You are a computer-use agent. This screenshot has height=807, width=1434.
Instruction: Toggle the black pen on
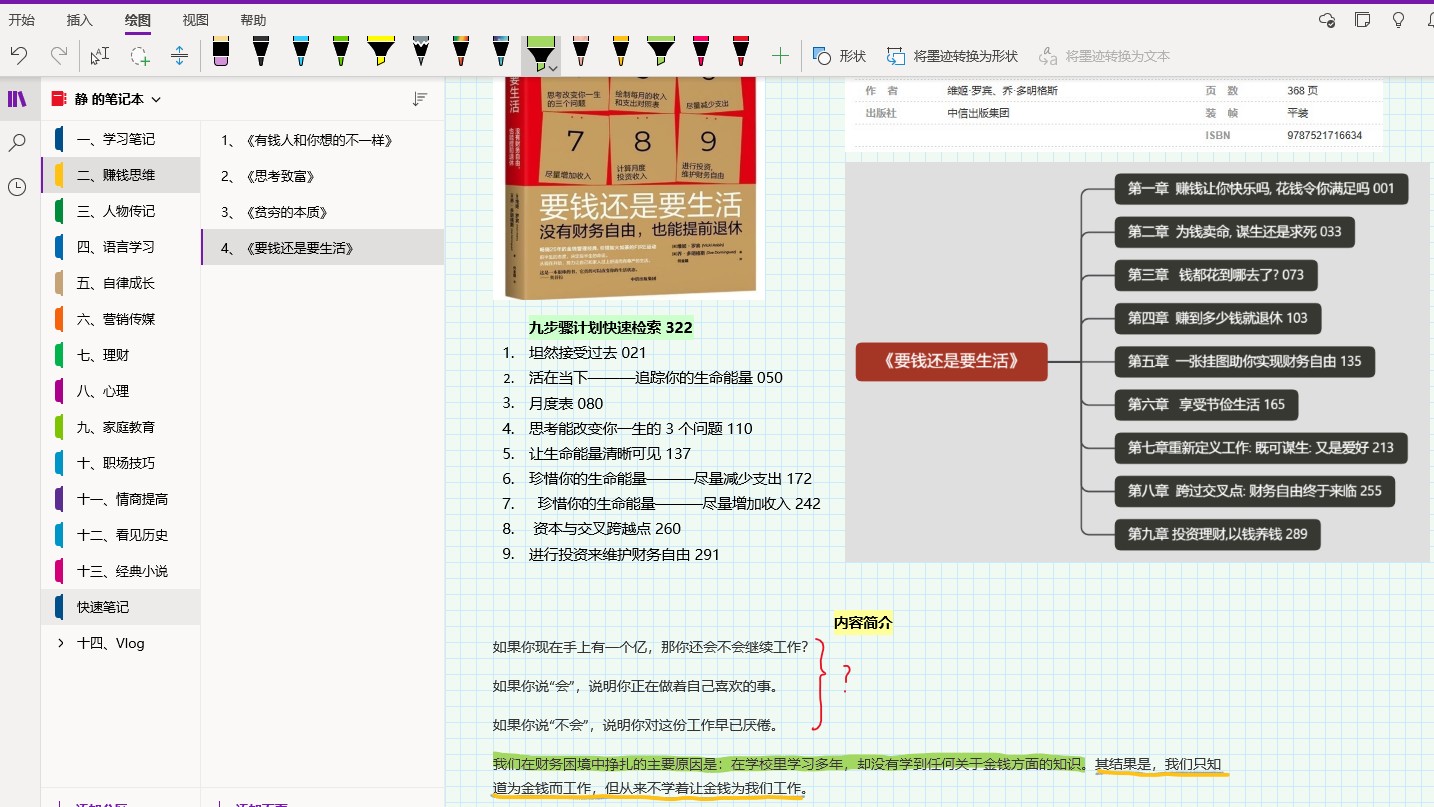261,50
